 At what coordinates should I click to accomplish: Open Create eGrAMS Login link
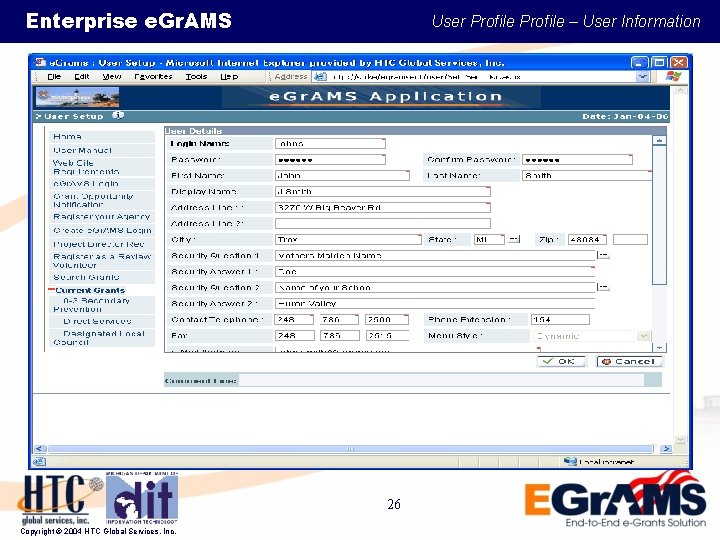pyautogui.click(x=102, y=230)
